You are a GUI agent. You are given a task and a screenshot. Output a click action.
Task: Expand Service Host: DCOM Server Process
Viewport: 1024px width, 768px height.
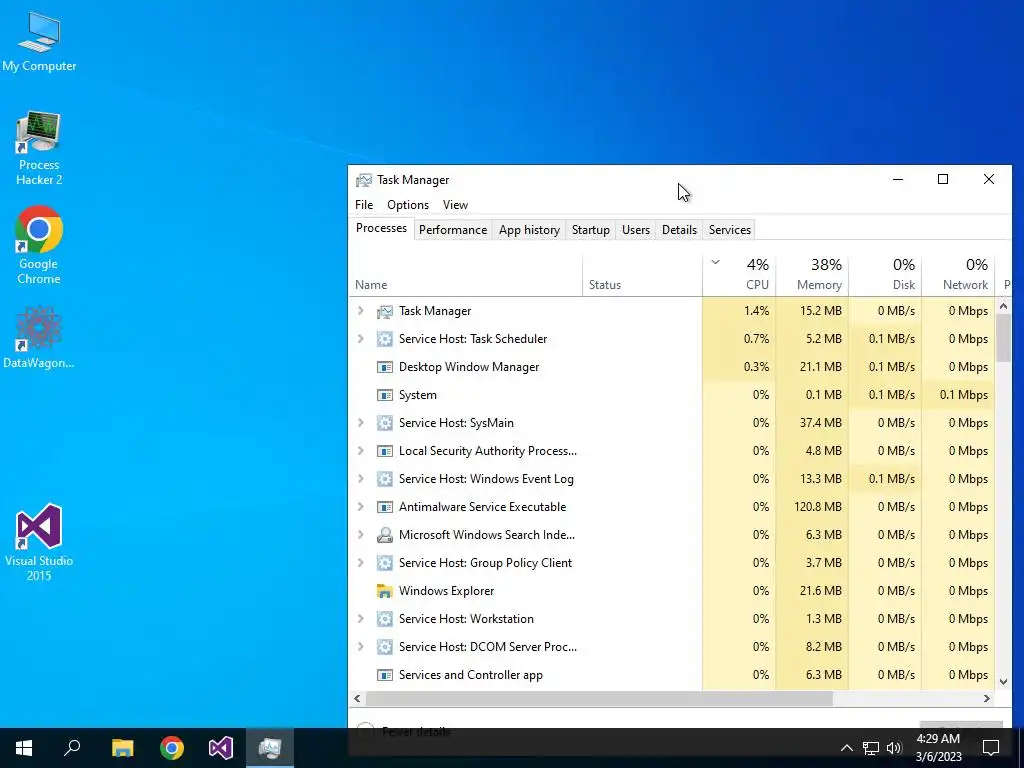tap(360, 647)
